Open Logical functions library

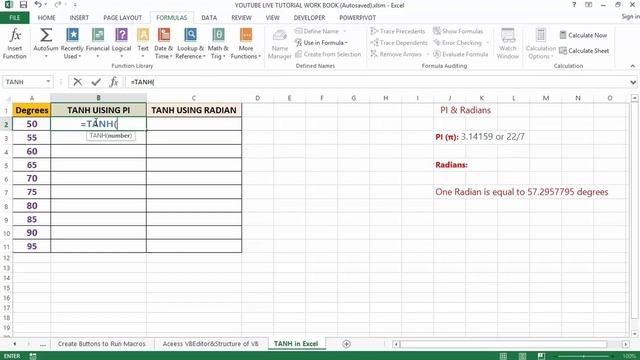(x=121, y=44)
